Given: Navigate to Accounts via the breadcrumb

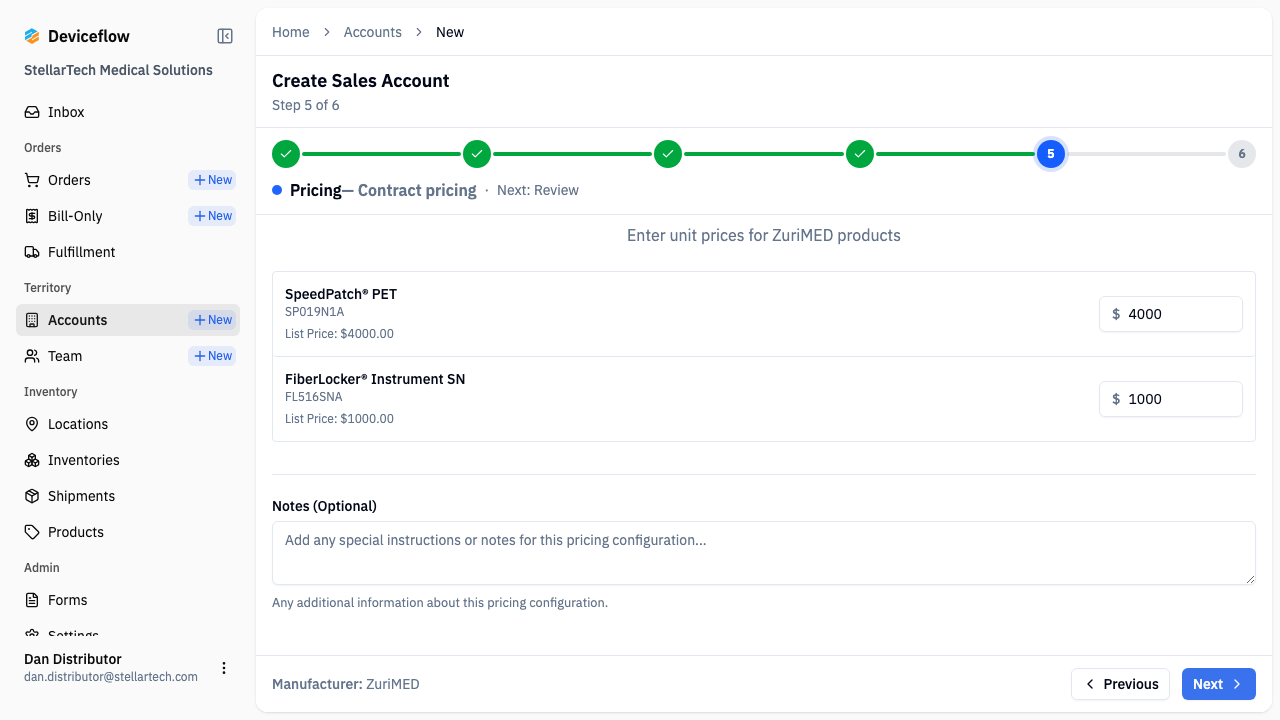Looking at the screenshot, I should tap(372, 31).
